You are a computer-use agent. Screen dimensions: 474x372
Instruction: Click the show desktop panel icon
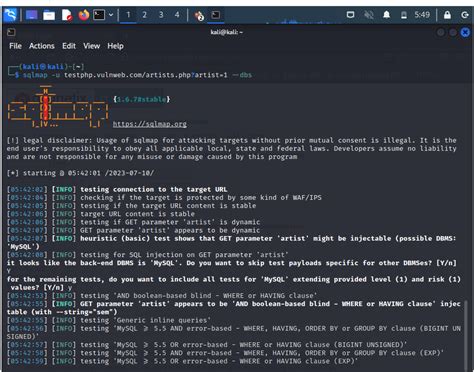point(32,15)
